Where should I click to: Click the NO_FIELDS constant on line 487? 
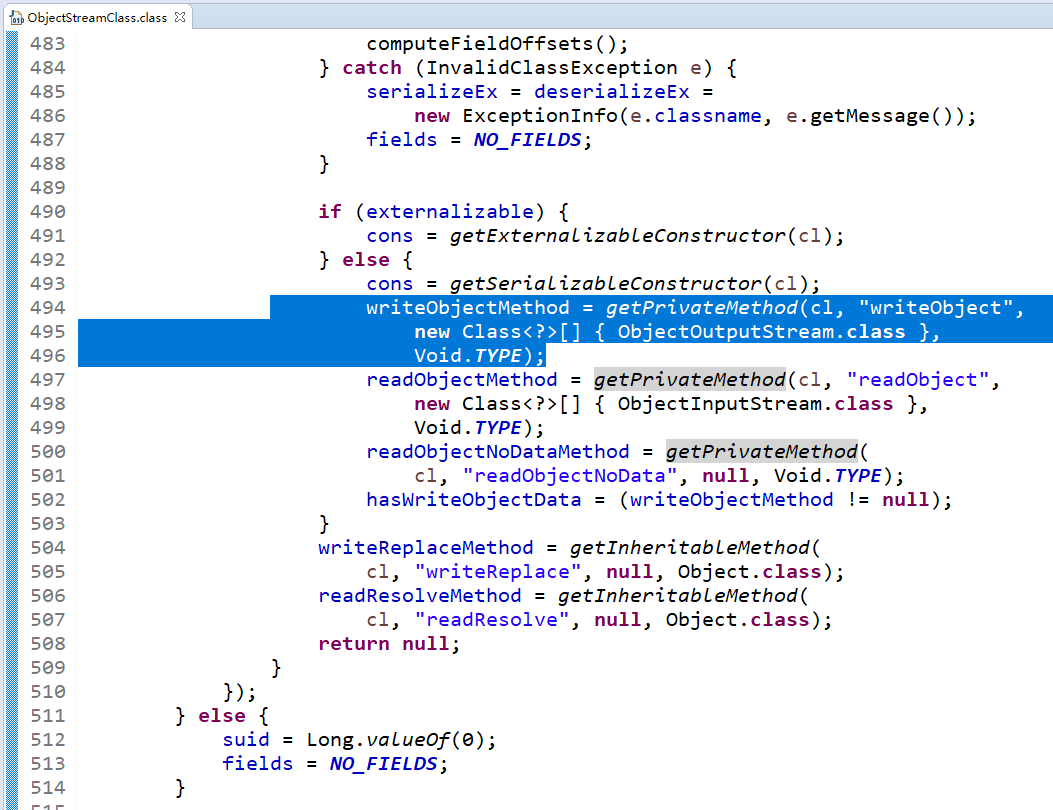click(x=527, y=140)
